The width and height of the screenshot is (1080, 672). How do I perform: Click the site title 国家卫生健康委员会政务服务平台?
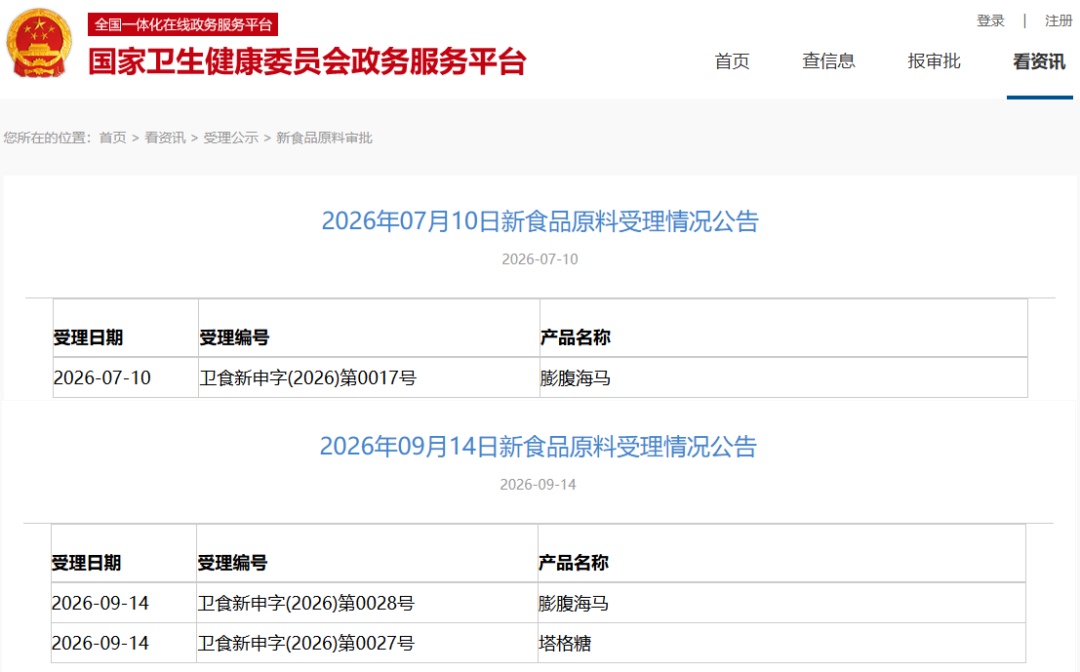307,61
